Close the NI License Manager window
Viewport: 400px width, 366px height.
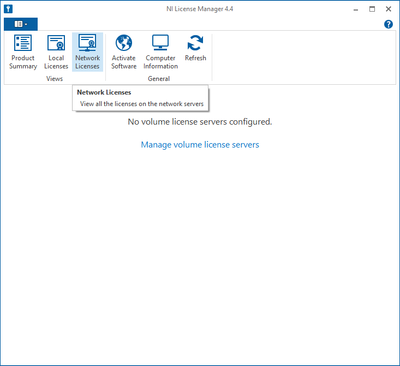pos(388,9)
